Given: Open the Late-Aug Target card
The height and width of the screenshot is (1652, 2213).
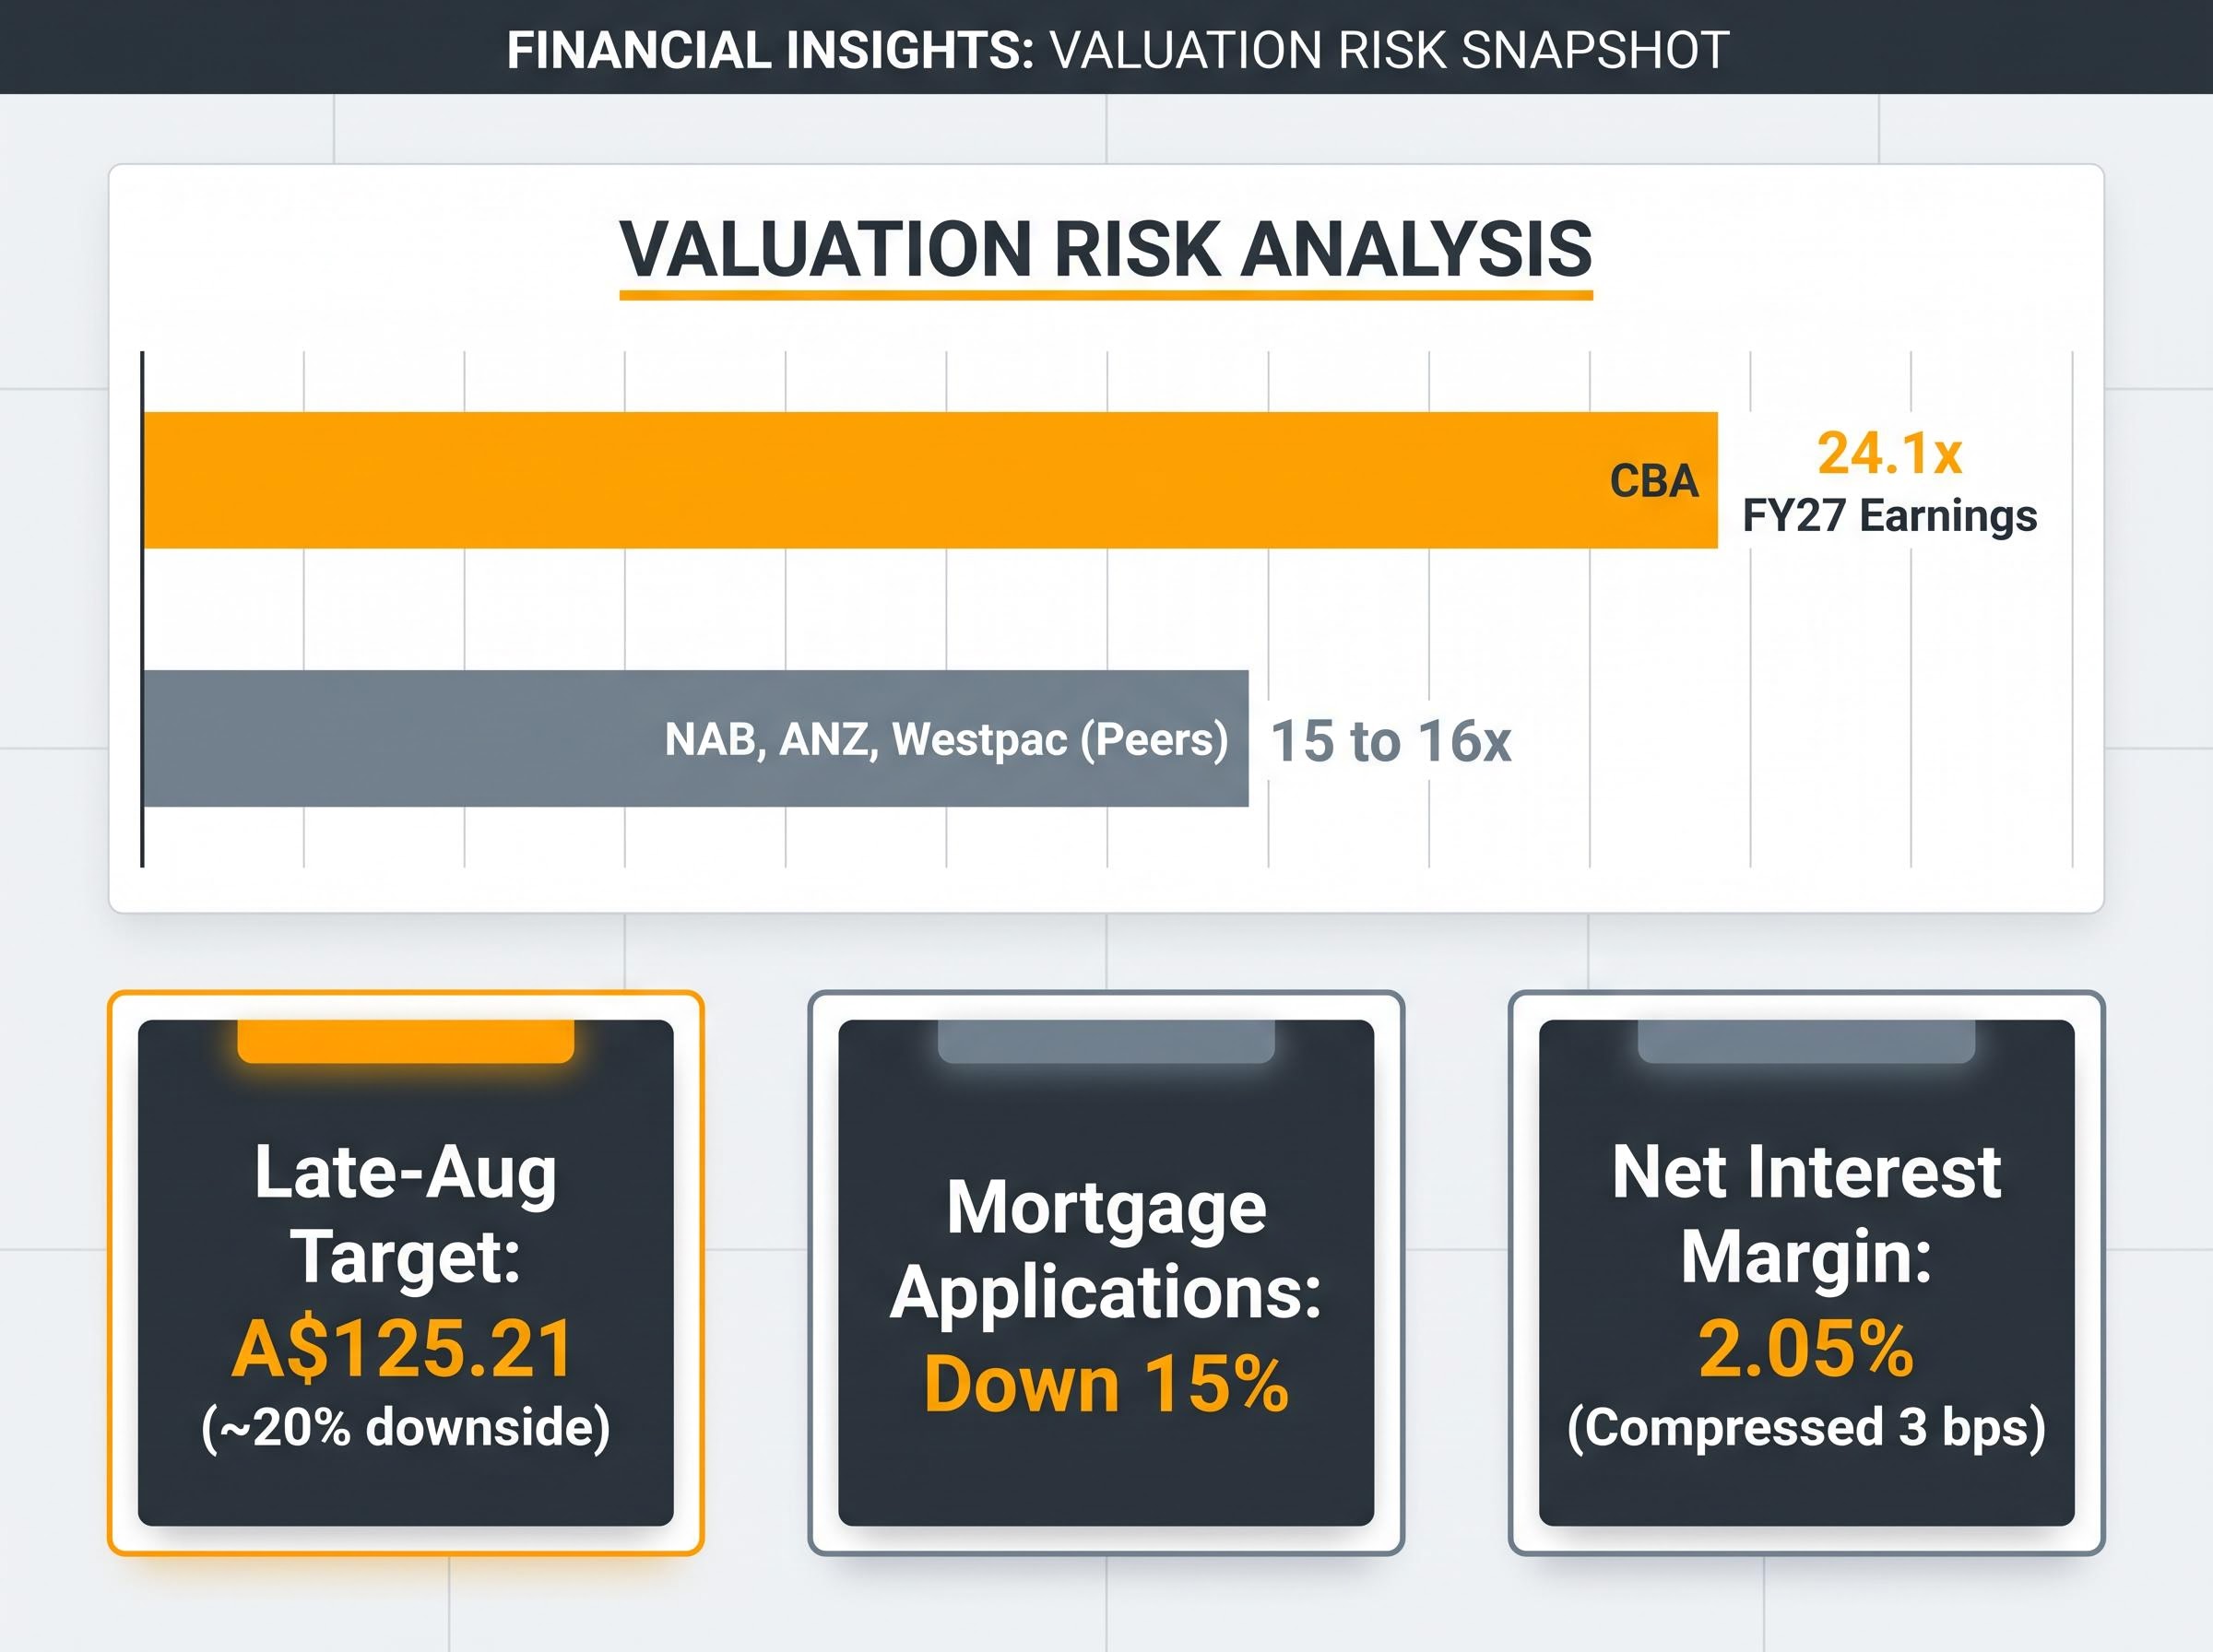Looking at the screenshot, I should coord(406,1273).
